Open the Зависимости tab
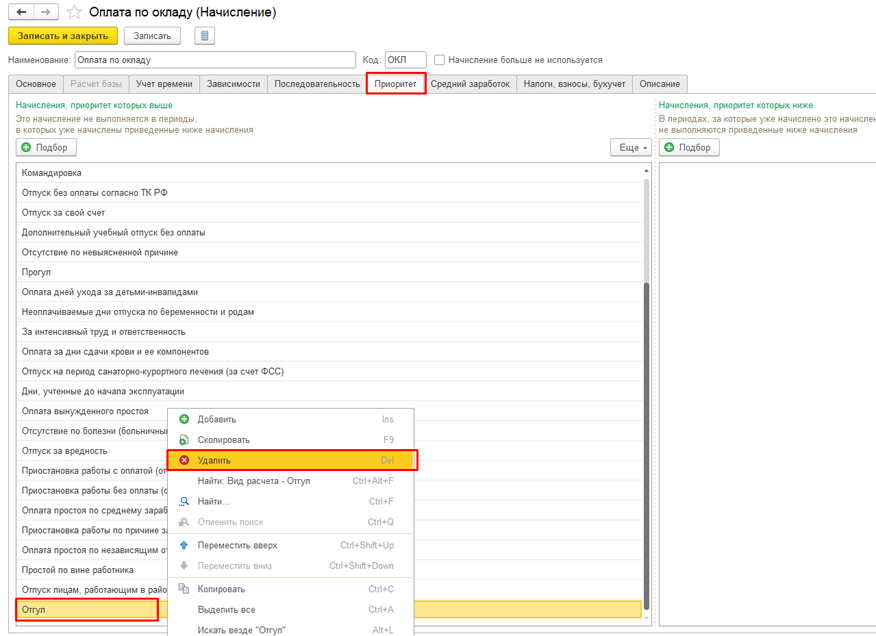This screenshot has width=876, height=636. (234, 84)
